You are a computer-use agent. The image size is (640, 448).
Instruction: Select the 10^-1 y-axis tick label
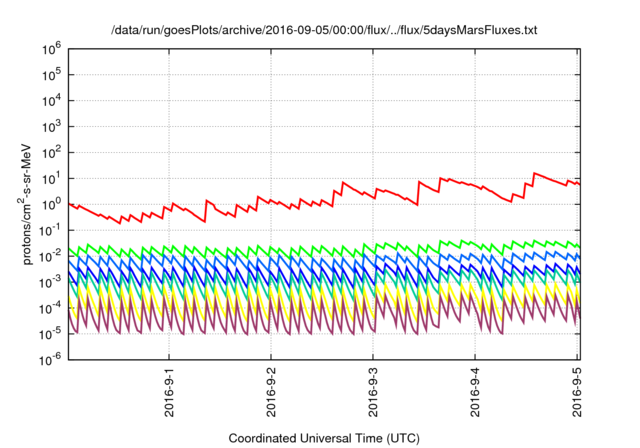click(x=51, y=231)
